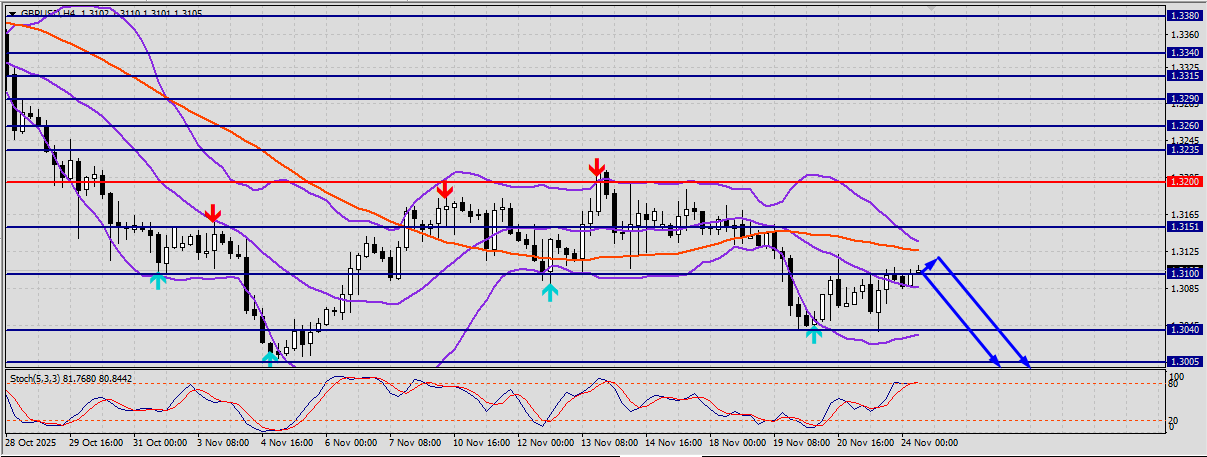Screen dimensions: 1207x457
Task: Click the red 1.3200 price level label
Action: tap(1184, 181)
